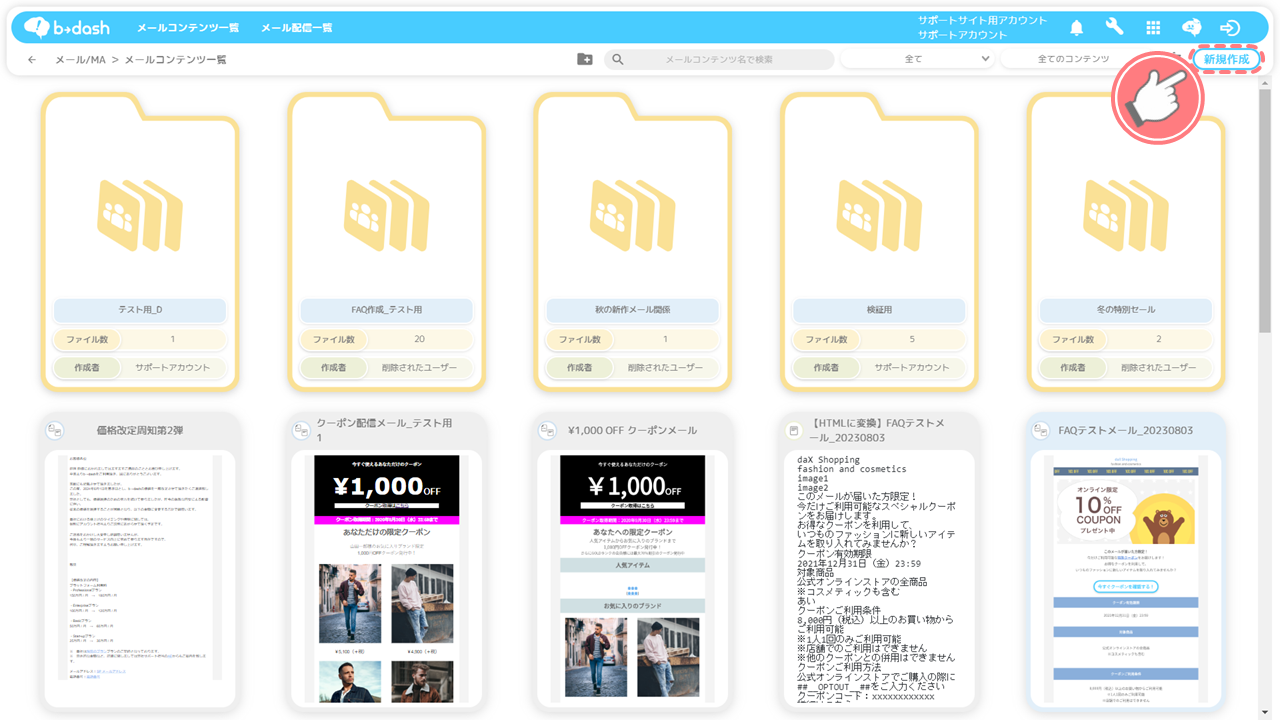Focus the メールコンテンツ名で検索 search field

(x=719, y=60)
